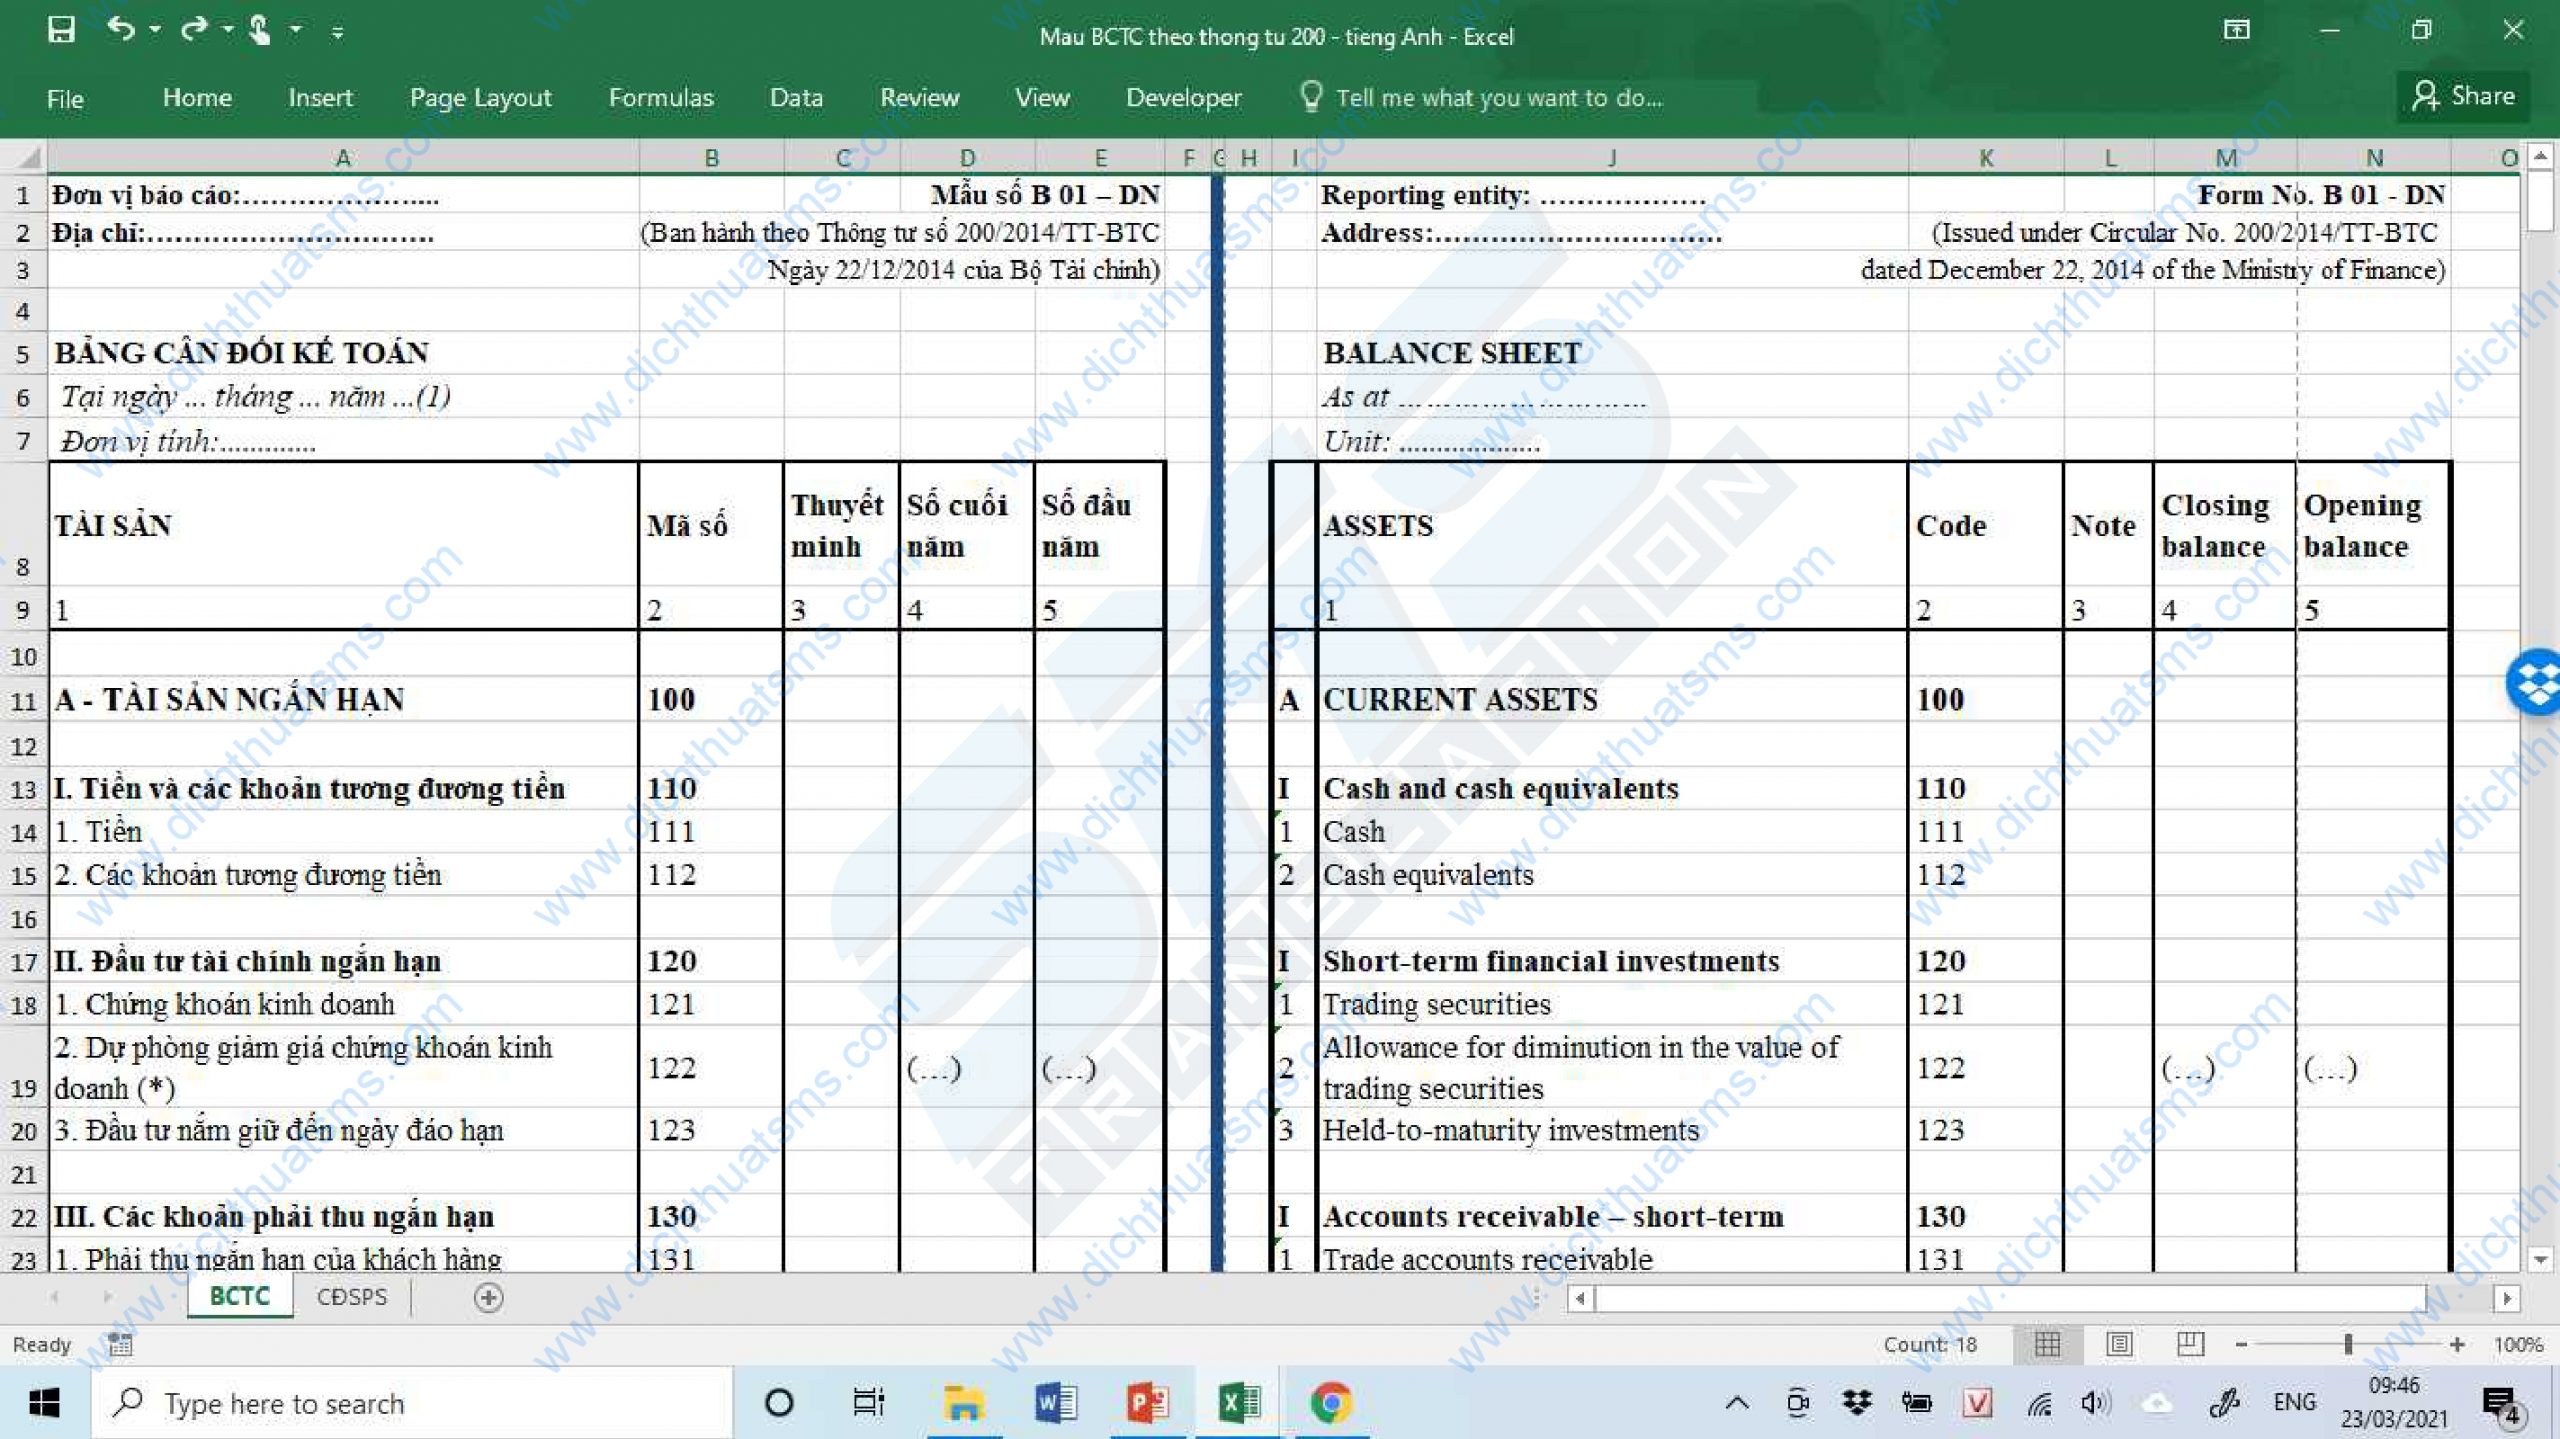Click the Save icon in Quick Access Toolbar
Image resolution: width=2560 pixels, height=1439 pixels.
click(61, 30)
